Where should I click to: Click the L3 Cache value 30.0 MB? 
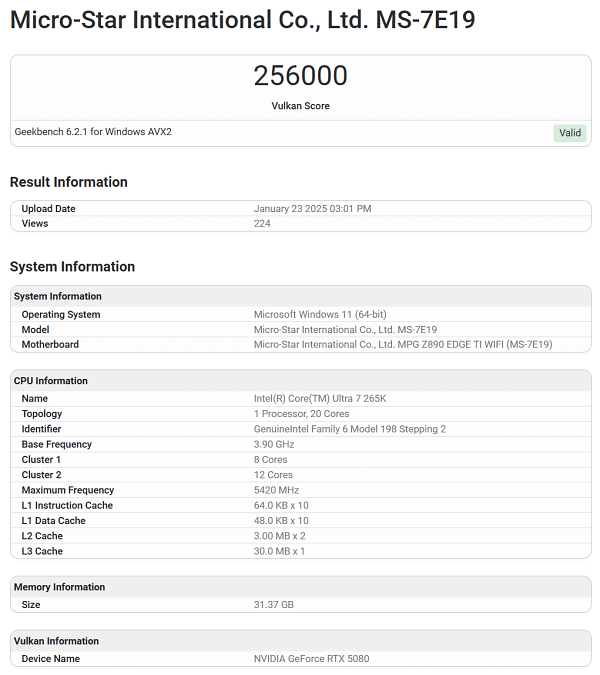pyautogui.click(x=279, y=551)
